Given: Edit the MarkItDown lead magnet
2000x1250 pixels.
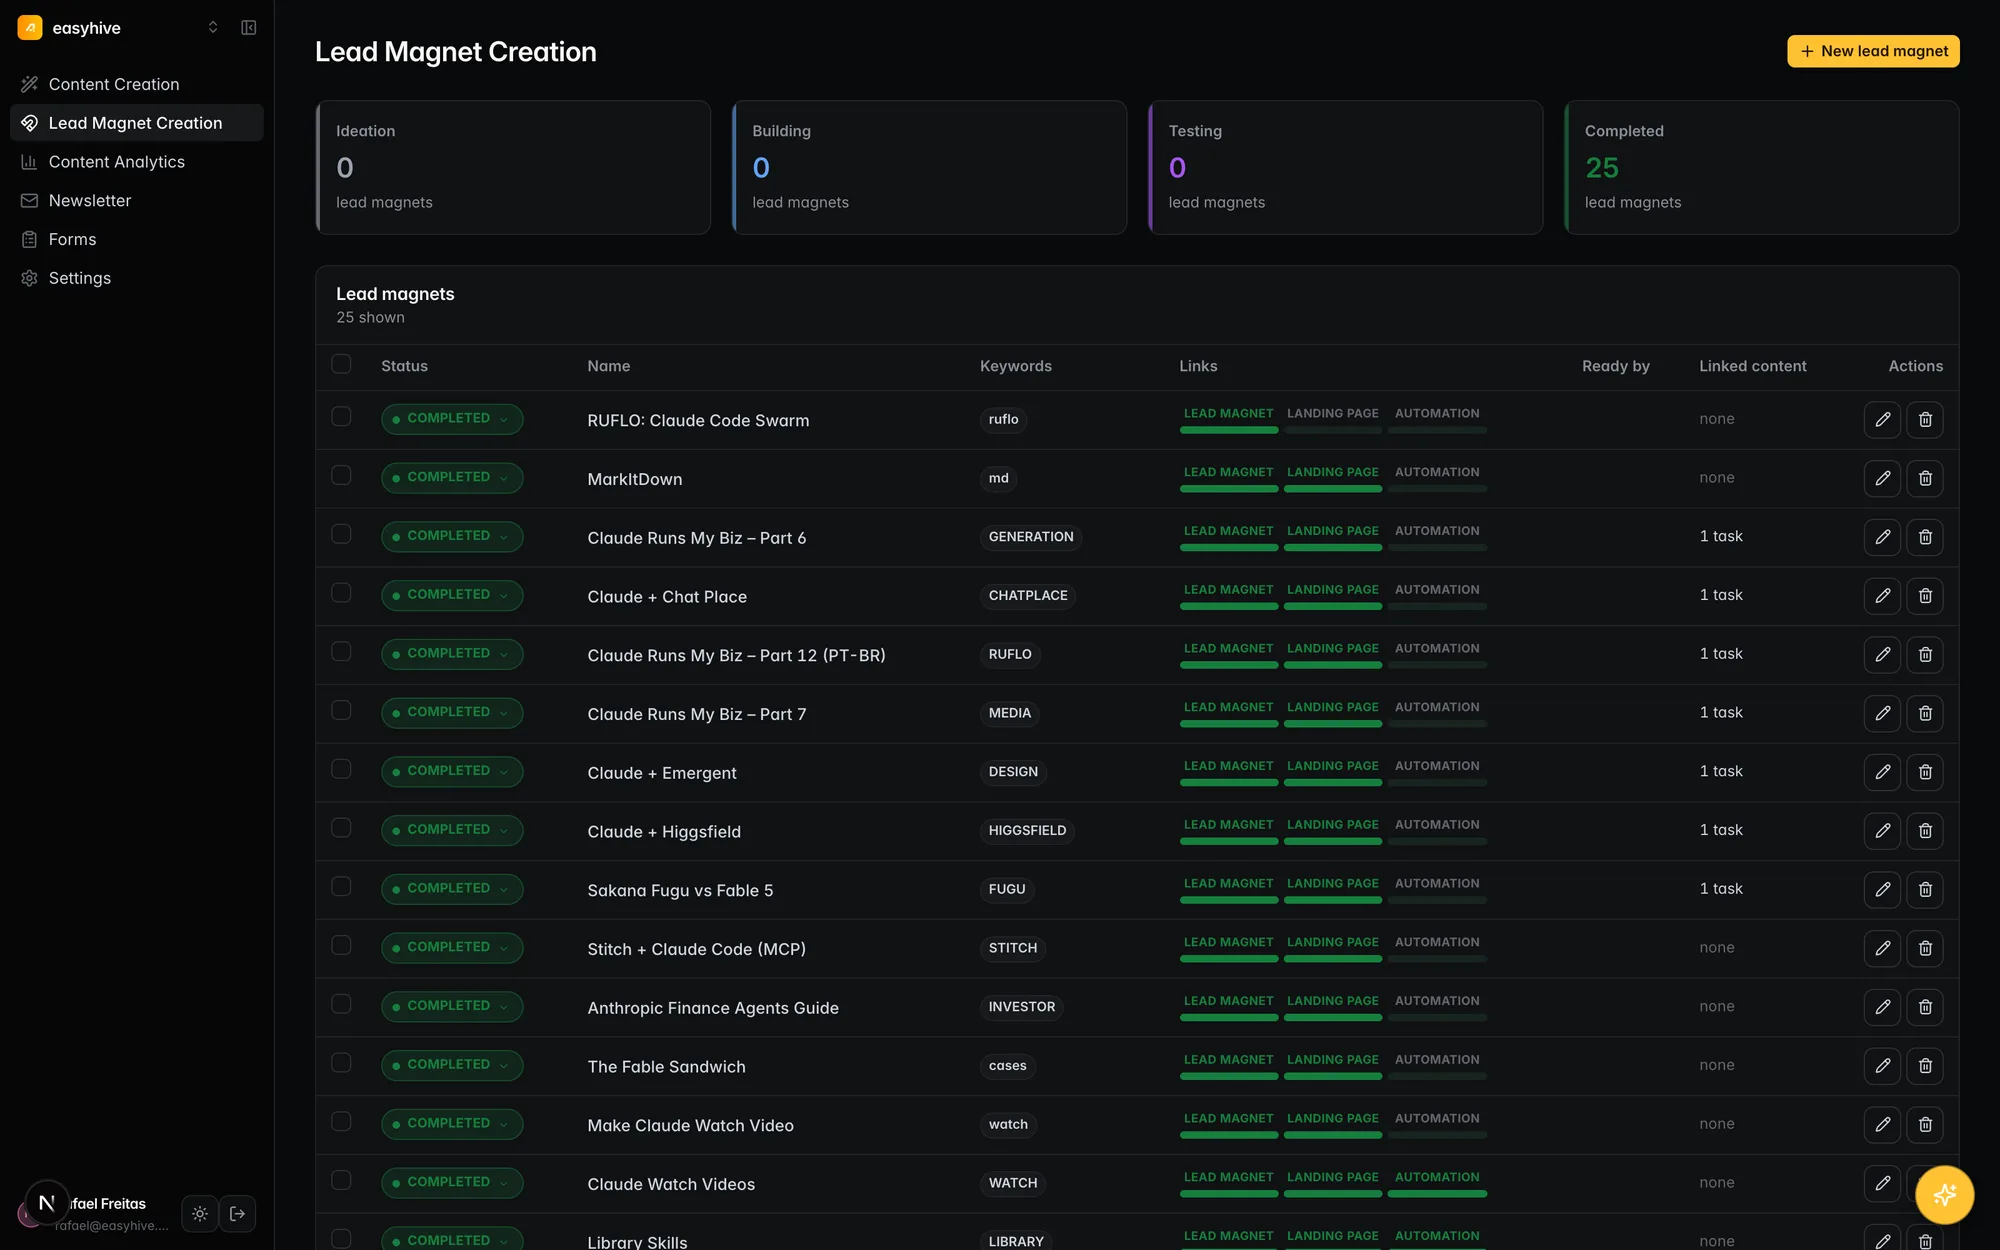Looking at the screenshot, I should 1882,478.
